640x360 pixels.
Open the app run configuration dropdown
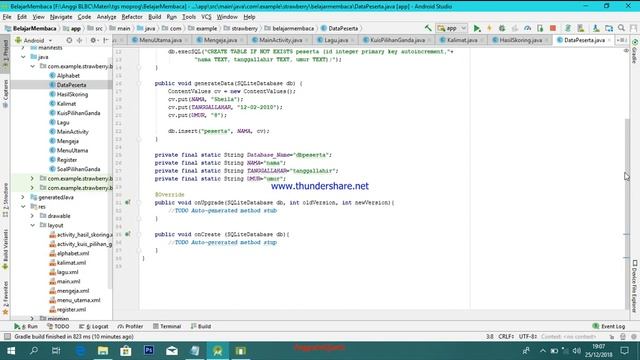451,28
